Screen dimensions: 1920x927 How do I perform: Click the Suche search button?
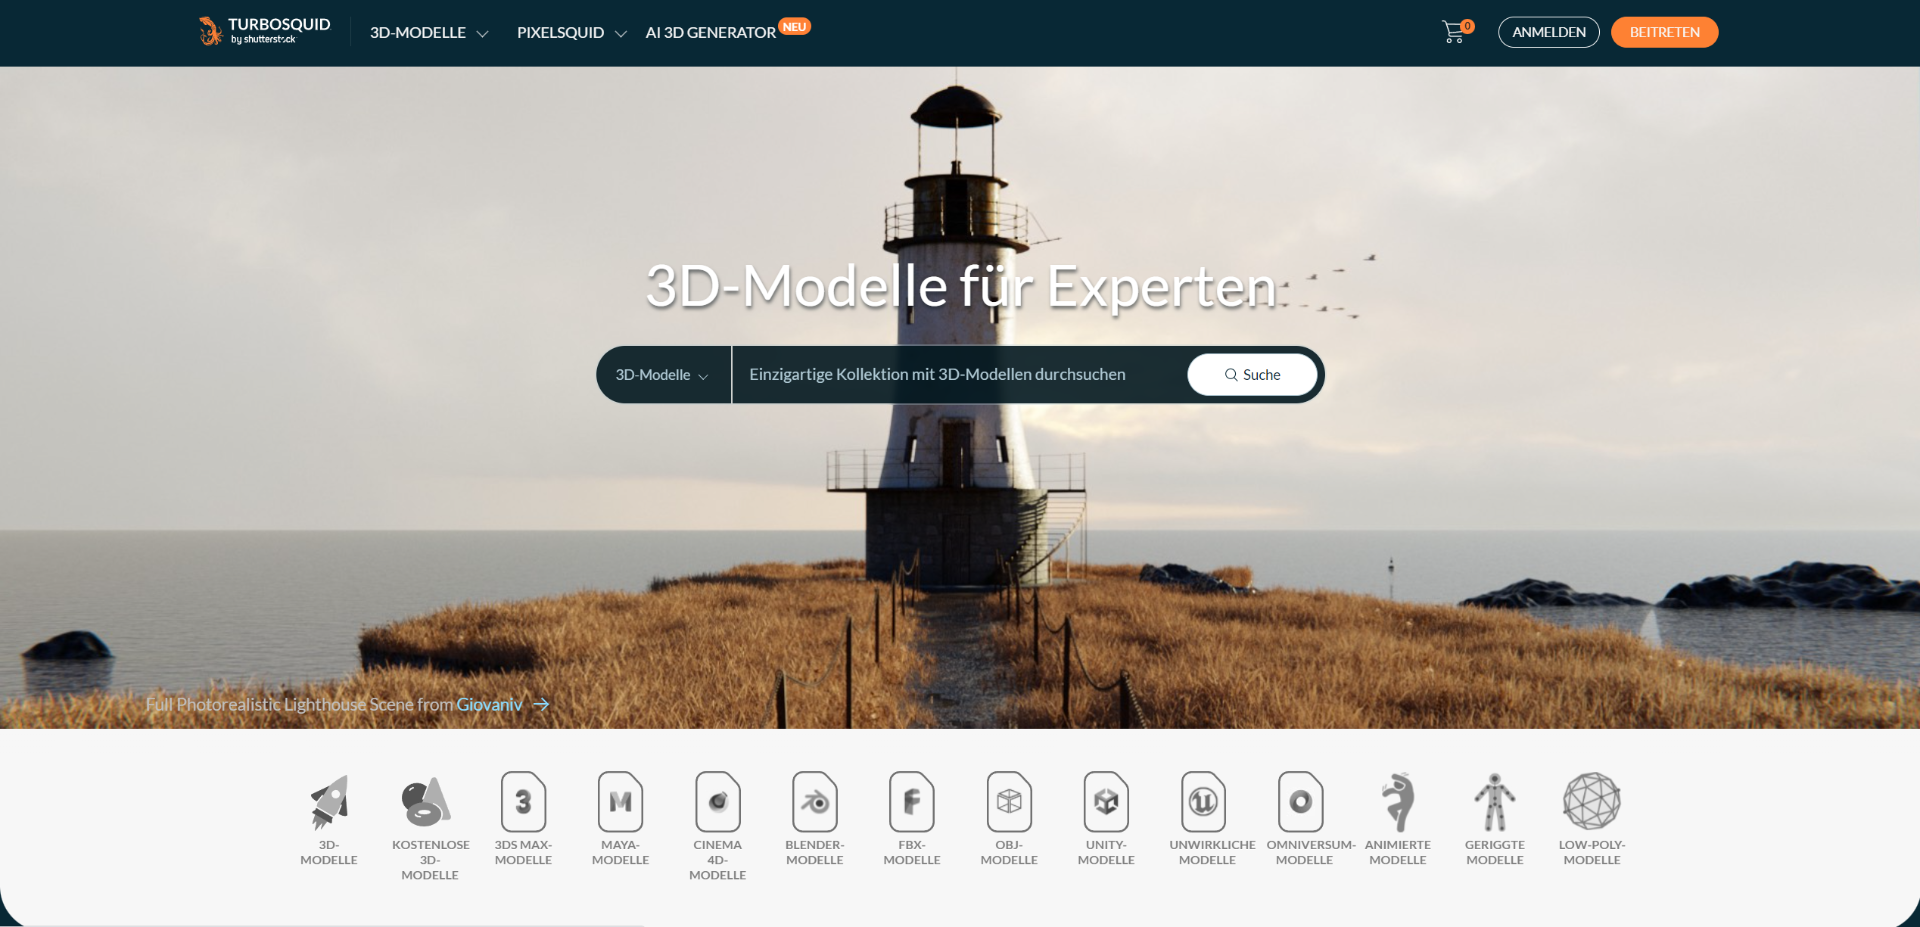click(1252, 375)
